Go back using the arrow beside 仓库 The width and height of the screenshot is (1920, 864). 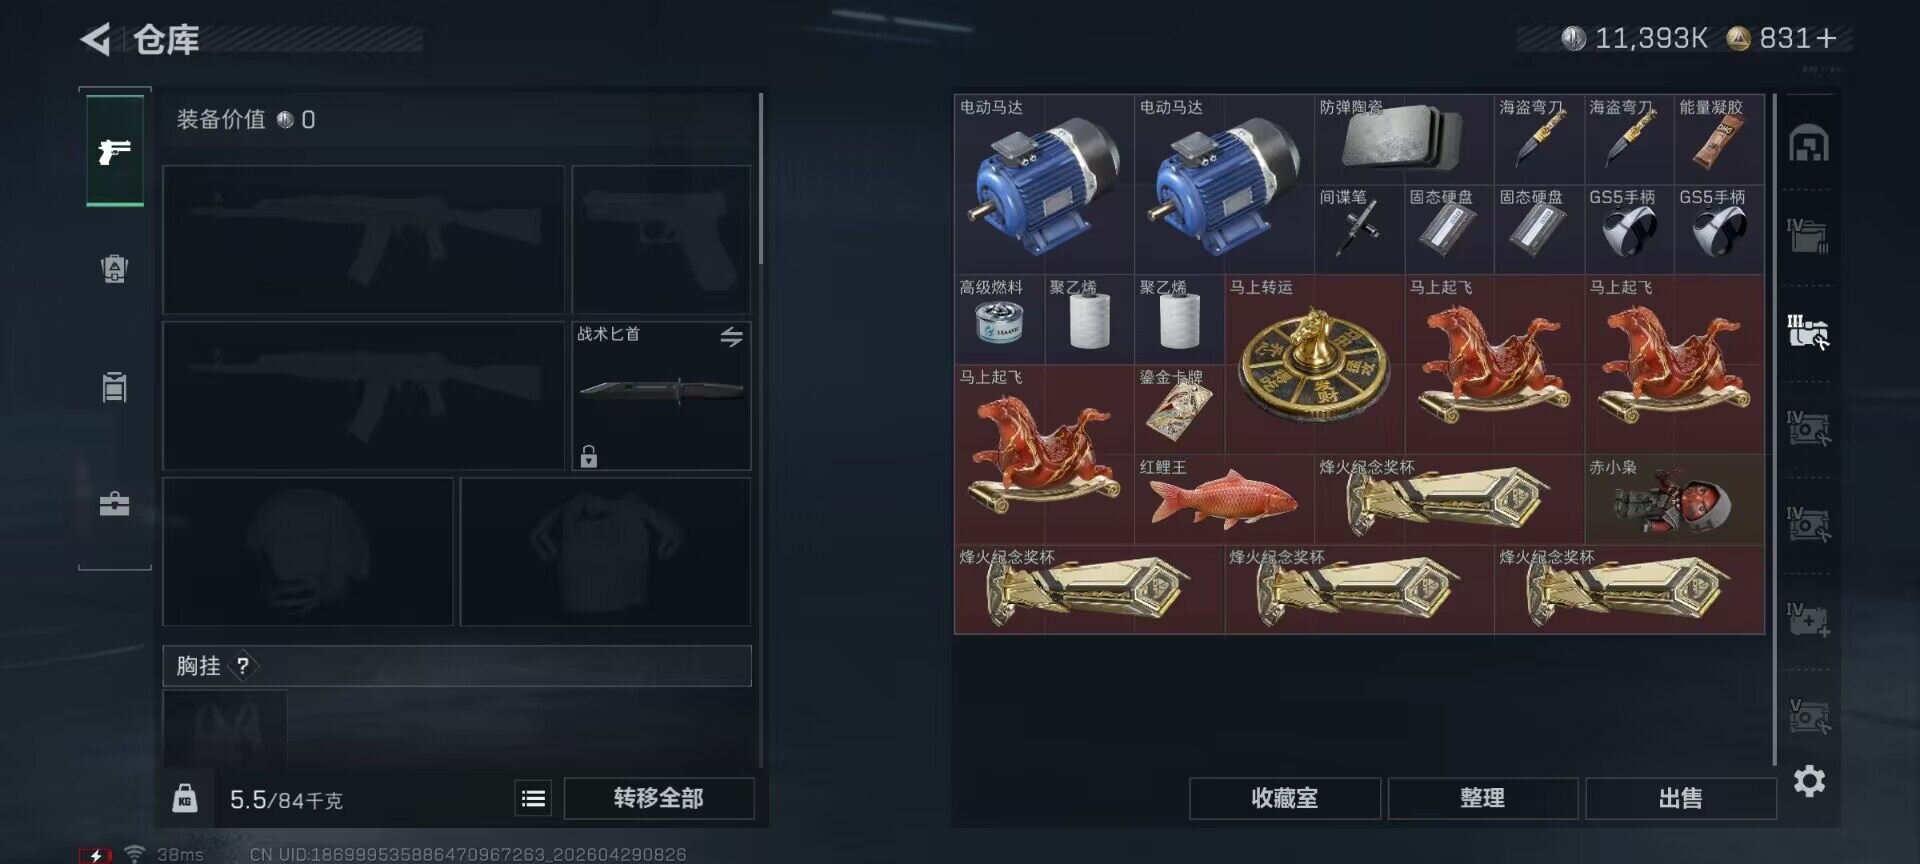click(95, 40)
